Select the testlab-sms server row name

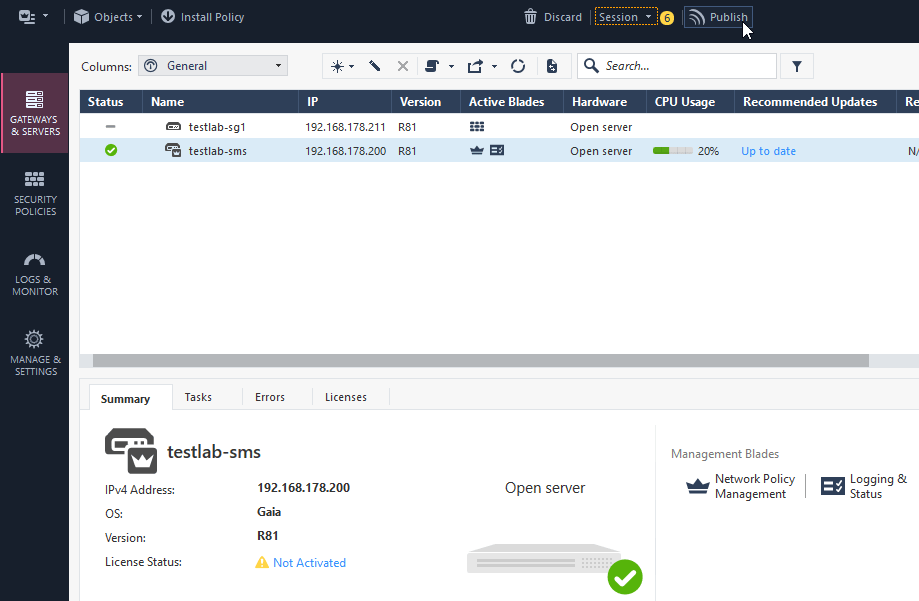[x=217, y=151]
